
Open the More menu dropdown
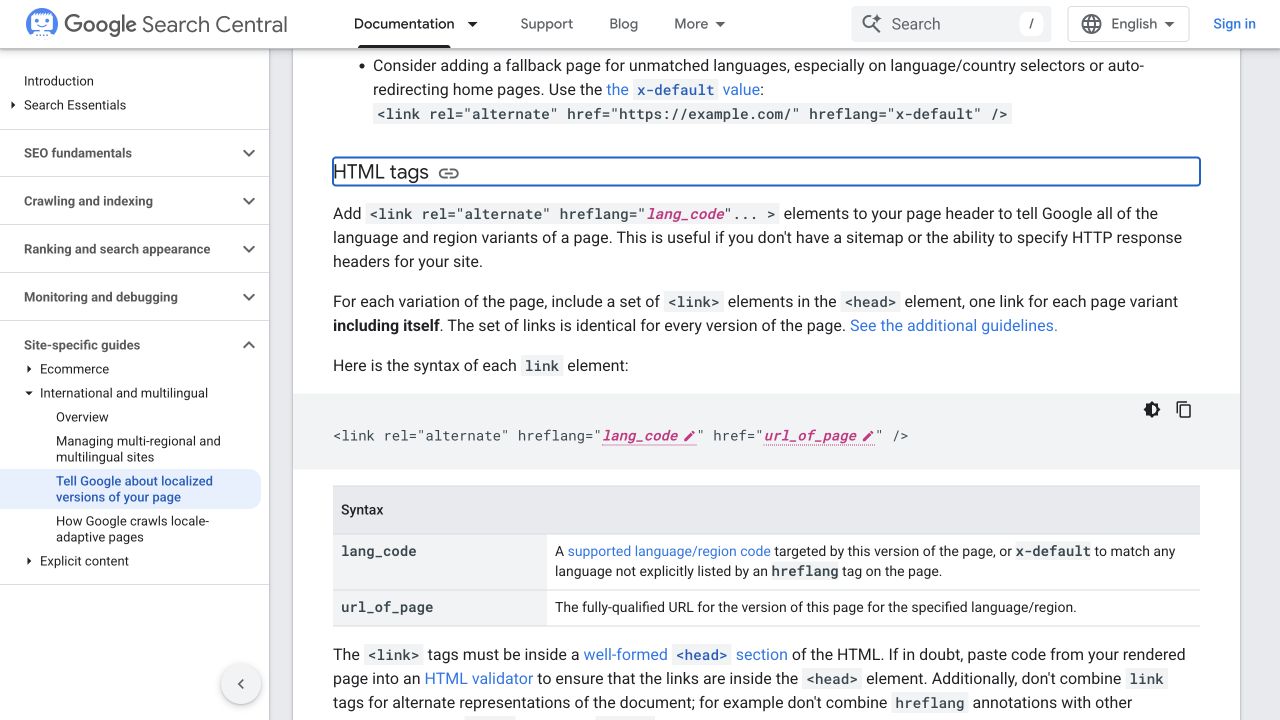tap(700, 24)
